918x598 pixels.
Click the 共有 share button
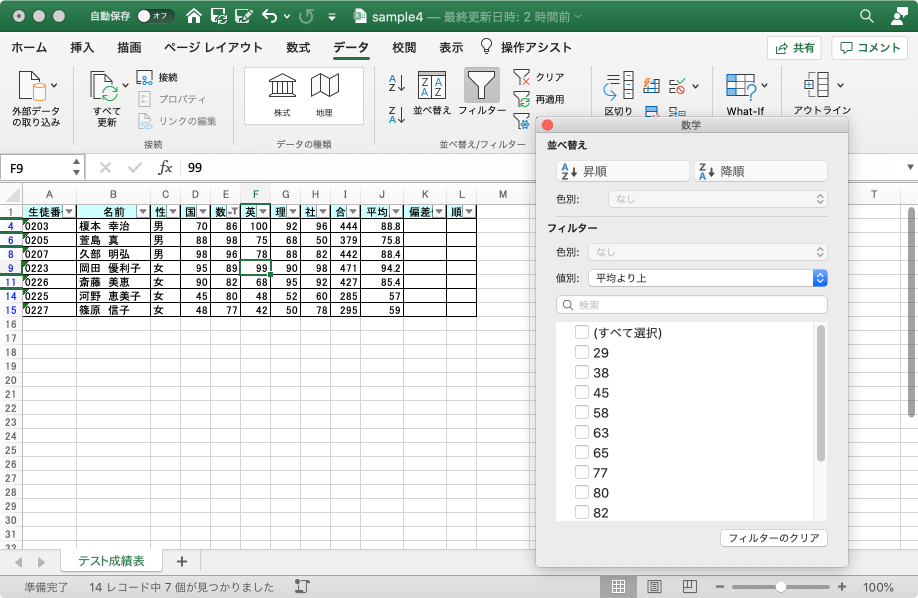coord(794,48)
